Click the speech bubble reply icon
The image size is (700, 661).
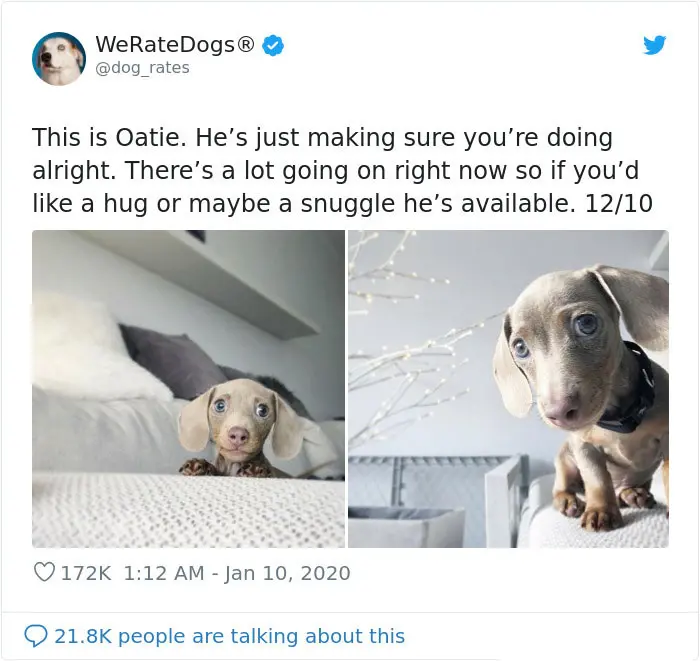tap(35, 636)
